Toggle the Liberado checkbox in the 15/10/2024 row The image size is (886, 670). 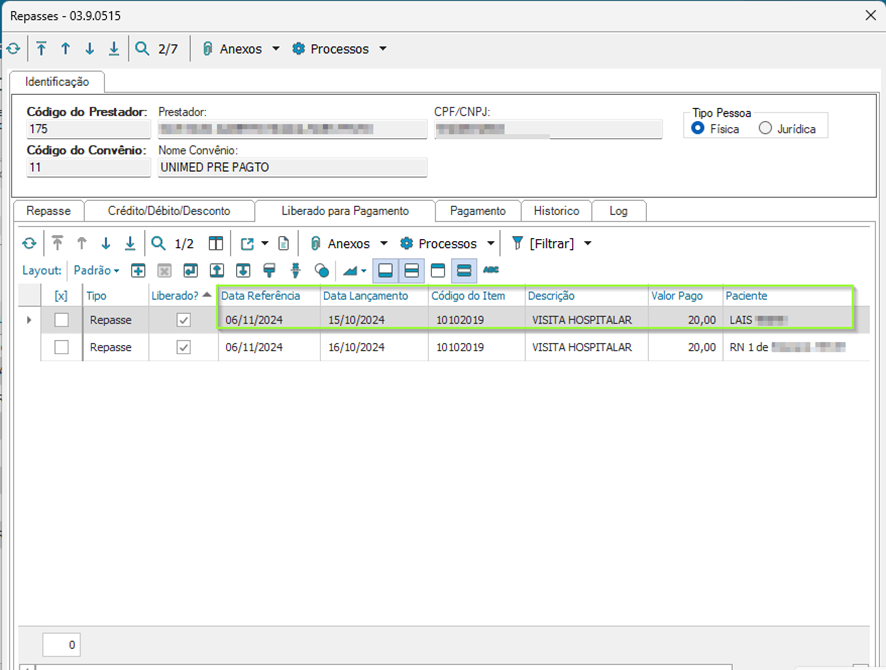(x=184, y=320)
